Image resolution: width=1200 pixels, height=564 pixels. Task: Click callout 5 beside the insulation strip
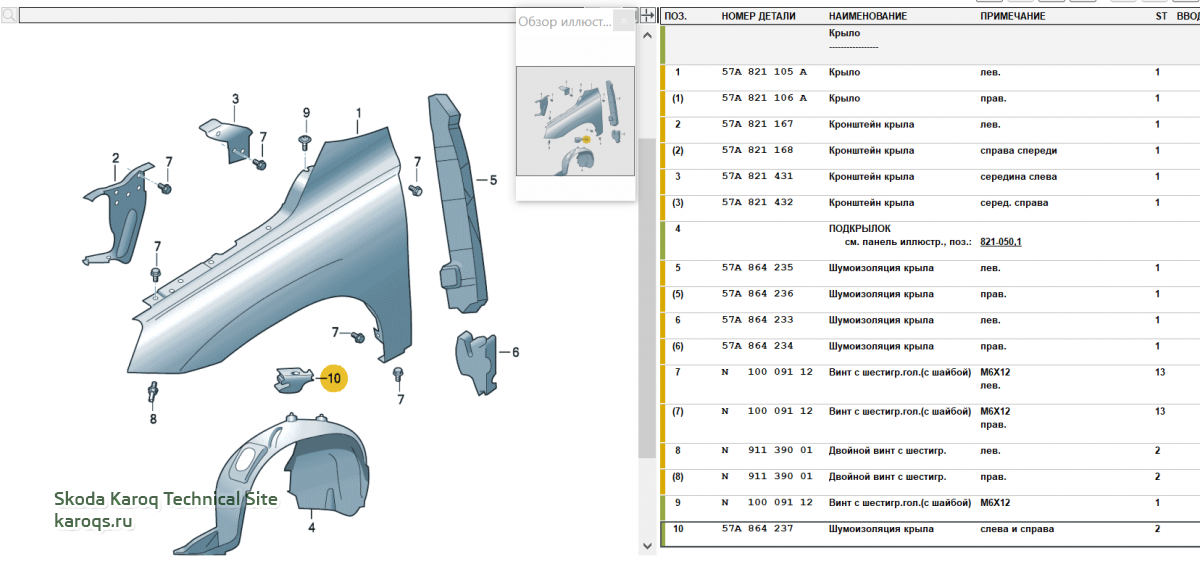pyautogui.click(x=493, y=181)
